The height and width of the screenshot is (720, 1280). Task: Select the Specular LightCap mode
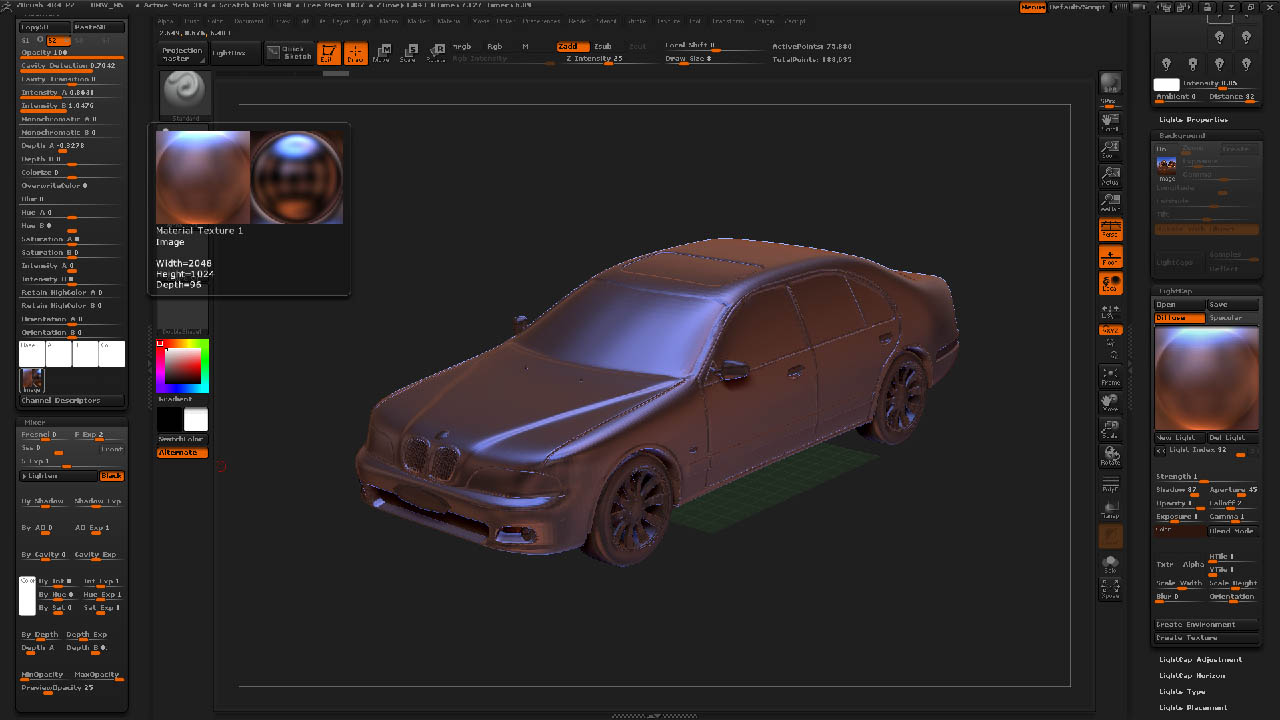[1232, 318]
